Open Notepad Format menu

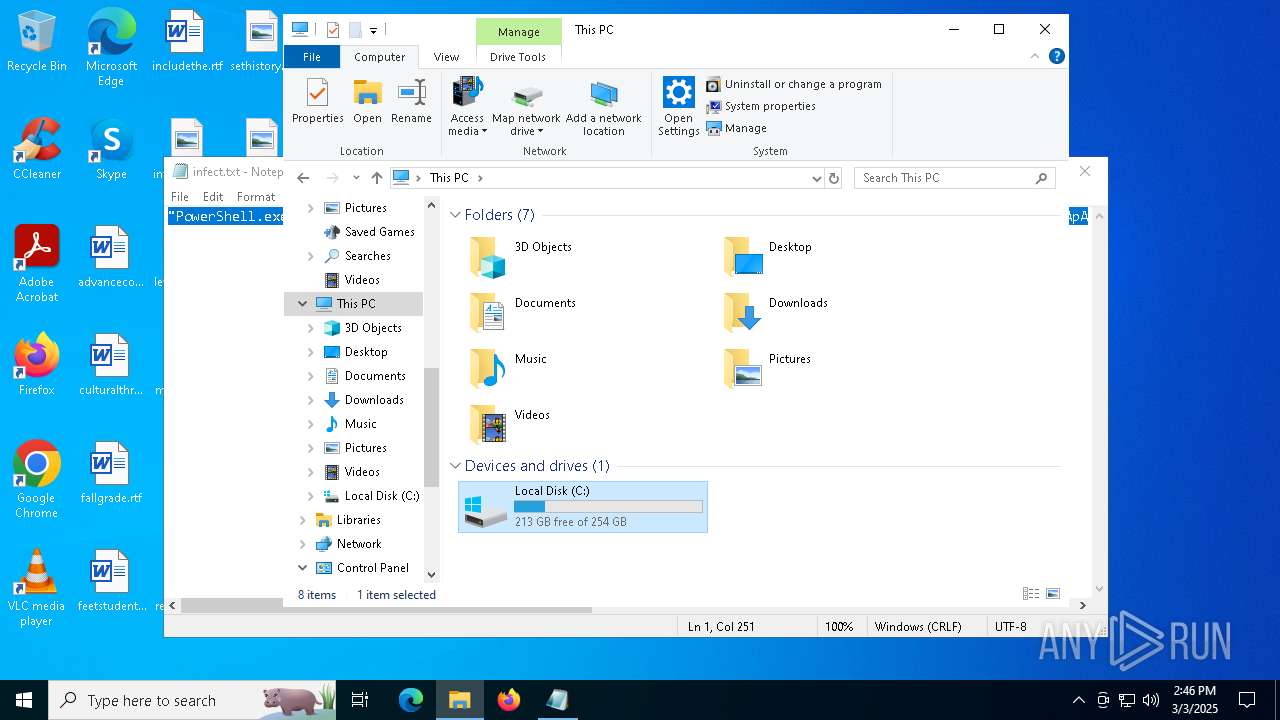pos(256,197)
